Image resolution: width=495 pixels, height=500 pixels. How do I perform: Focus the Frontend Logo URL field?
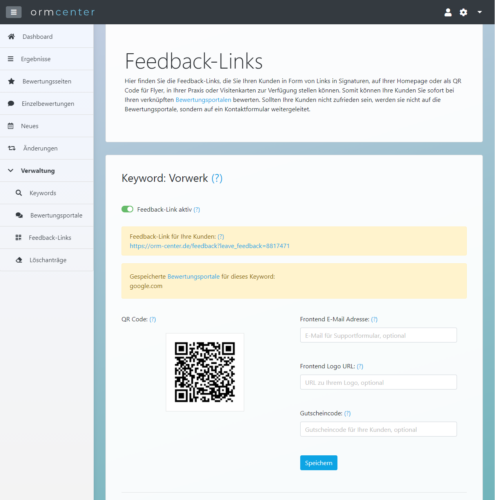[x=378, y=382]
